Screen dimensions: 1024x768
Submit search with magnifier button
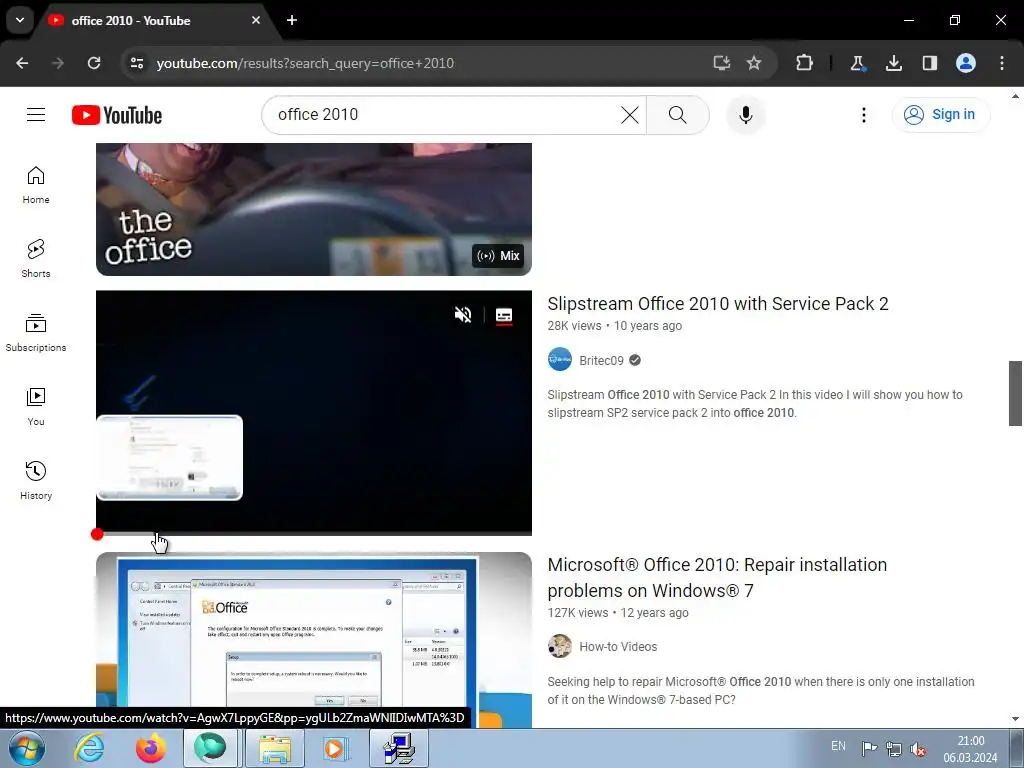pyautogui.click(x=678, y=115)
